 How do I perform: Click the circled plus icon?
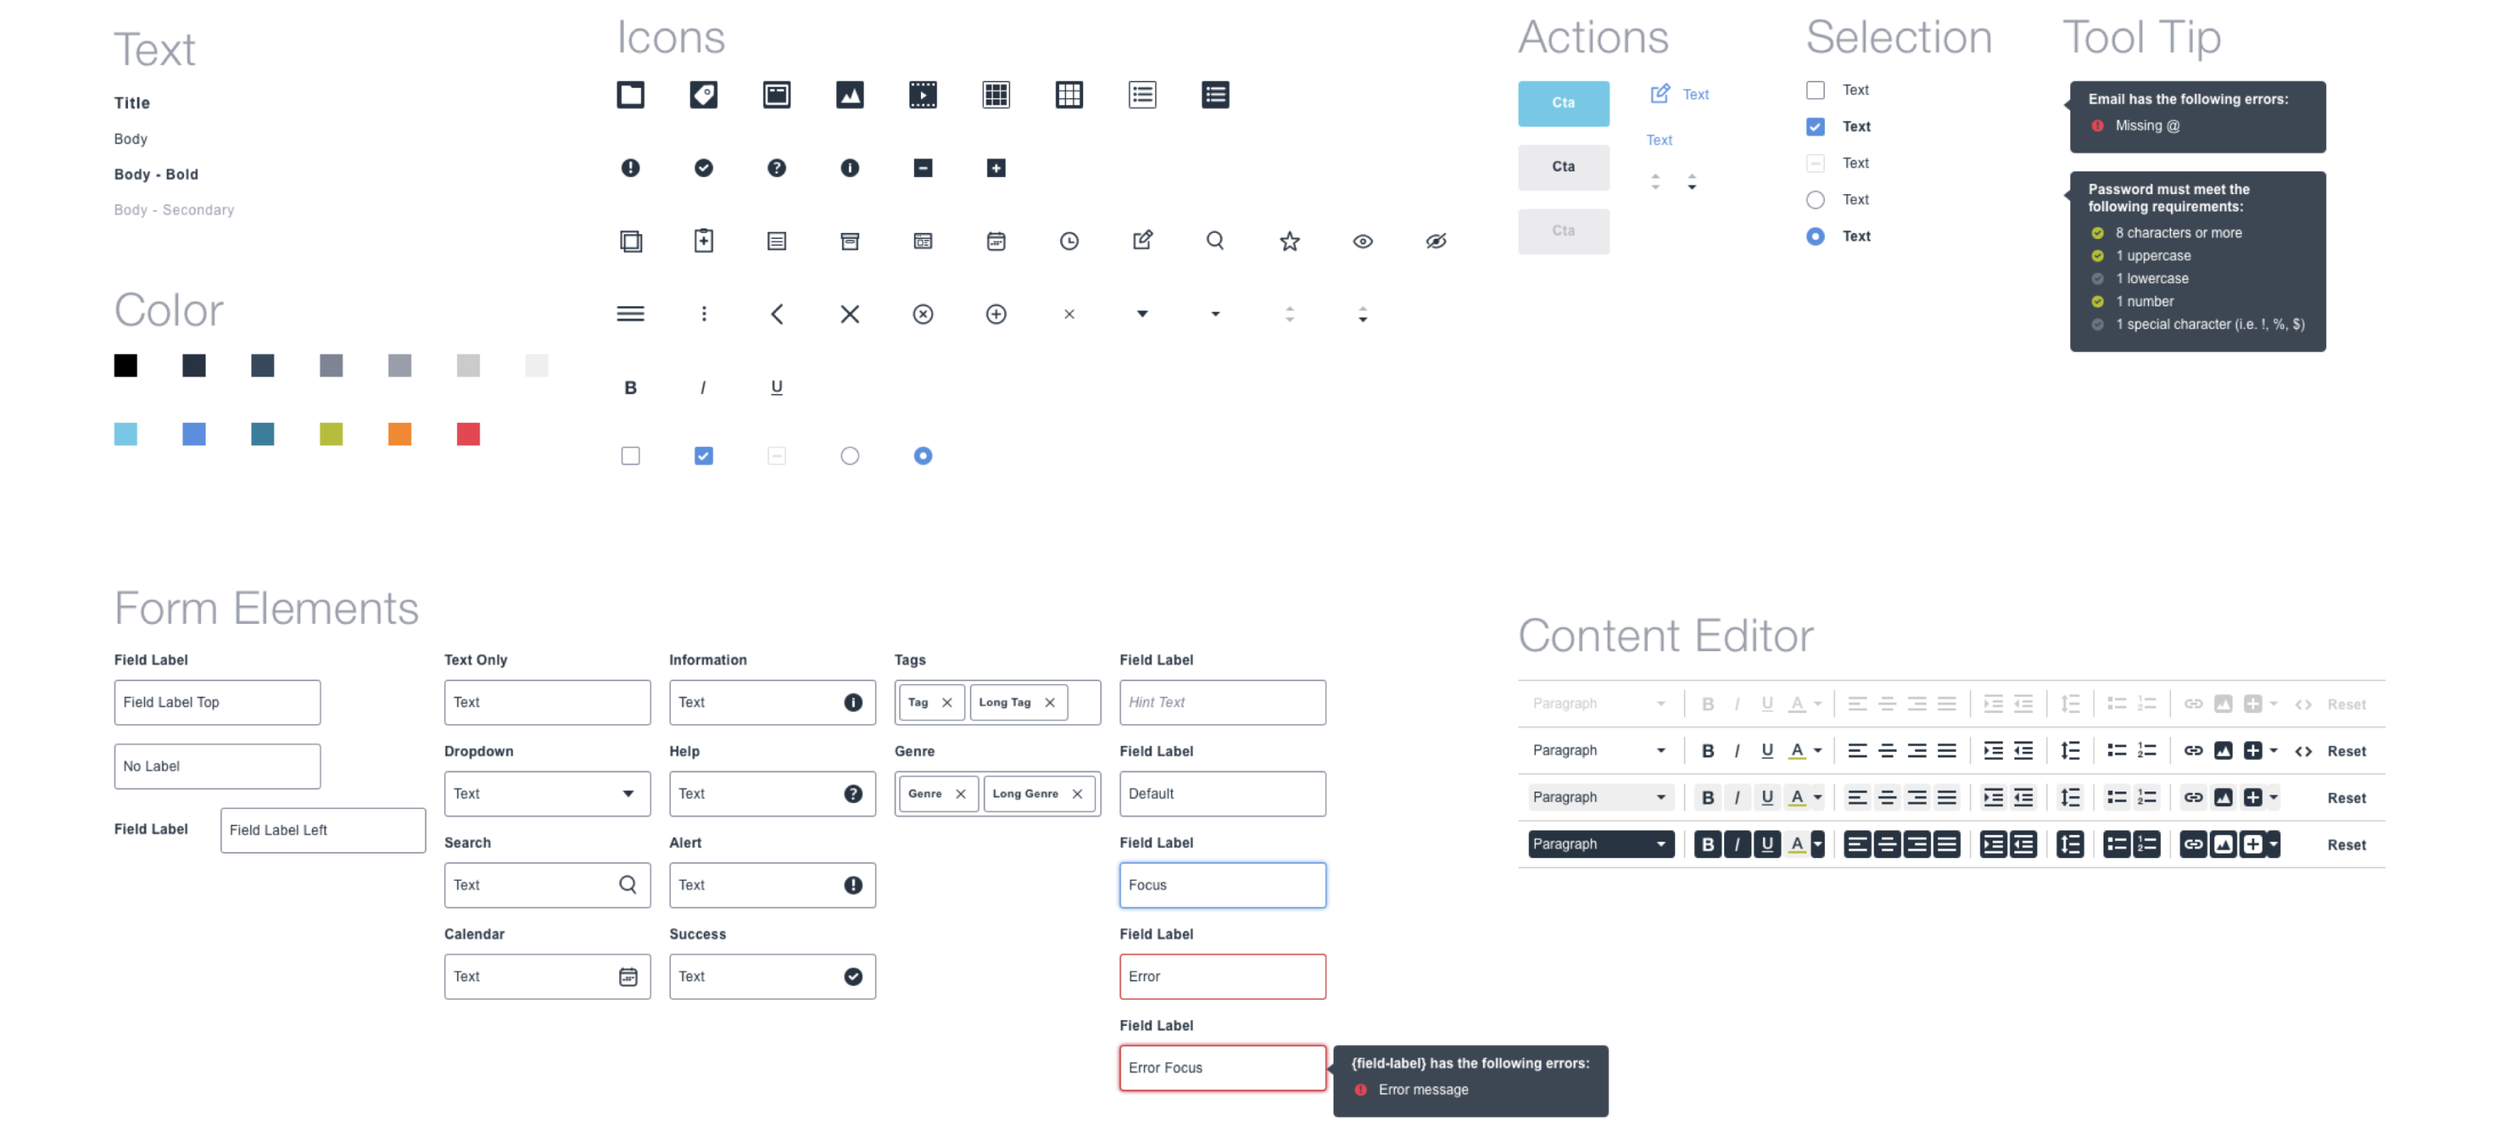point(996,314)
